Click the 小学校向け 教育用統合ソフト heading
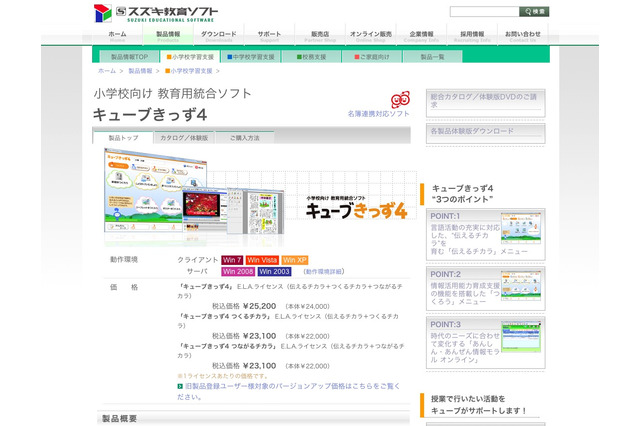This screenshot has width=640, height=426. pos(172,93)
